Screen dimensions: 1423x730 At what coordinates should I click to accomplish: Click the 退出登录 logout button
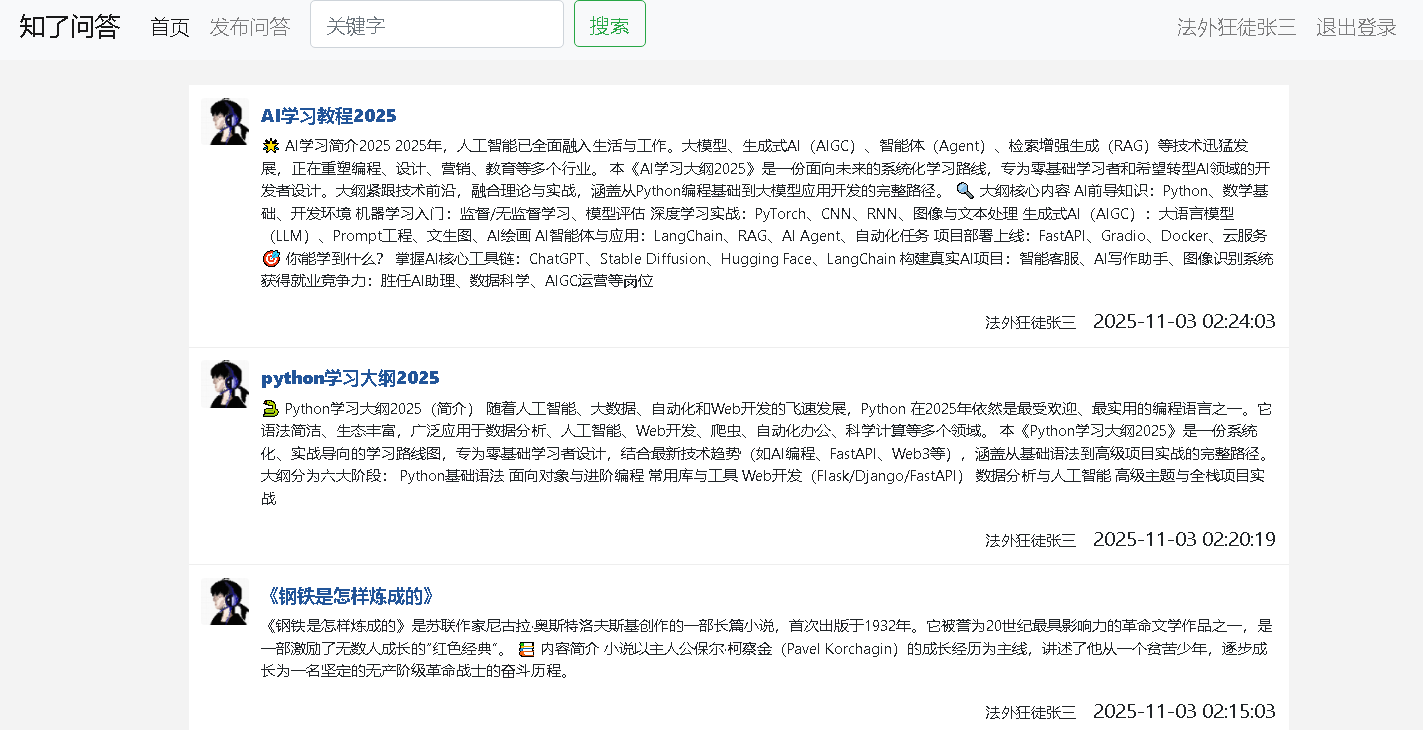[1356, 27]
